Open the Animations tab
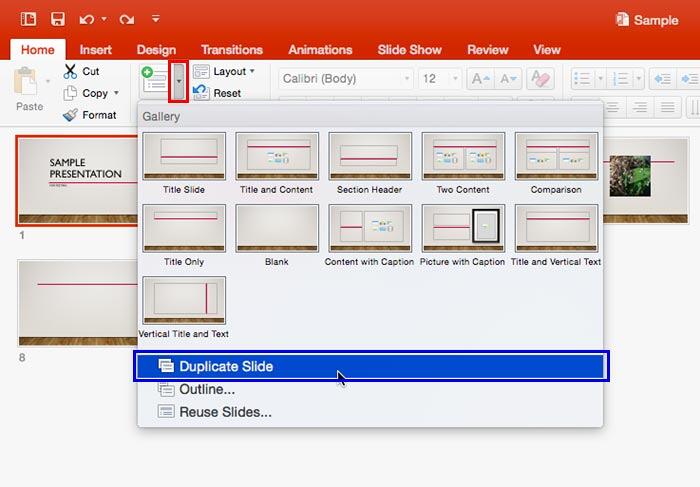The height and width of the screenshot is (487, 700). (320, 50)
